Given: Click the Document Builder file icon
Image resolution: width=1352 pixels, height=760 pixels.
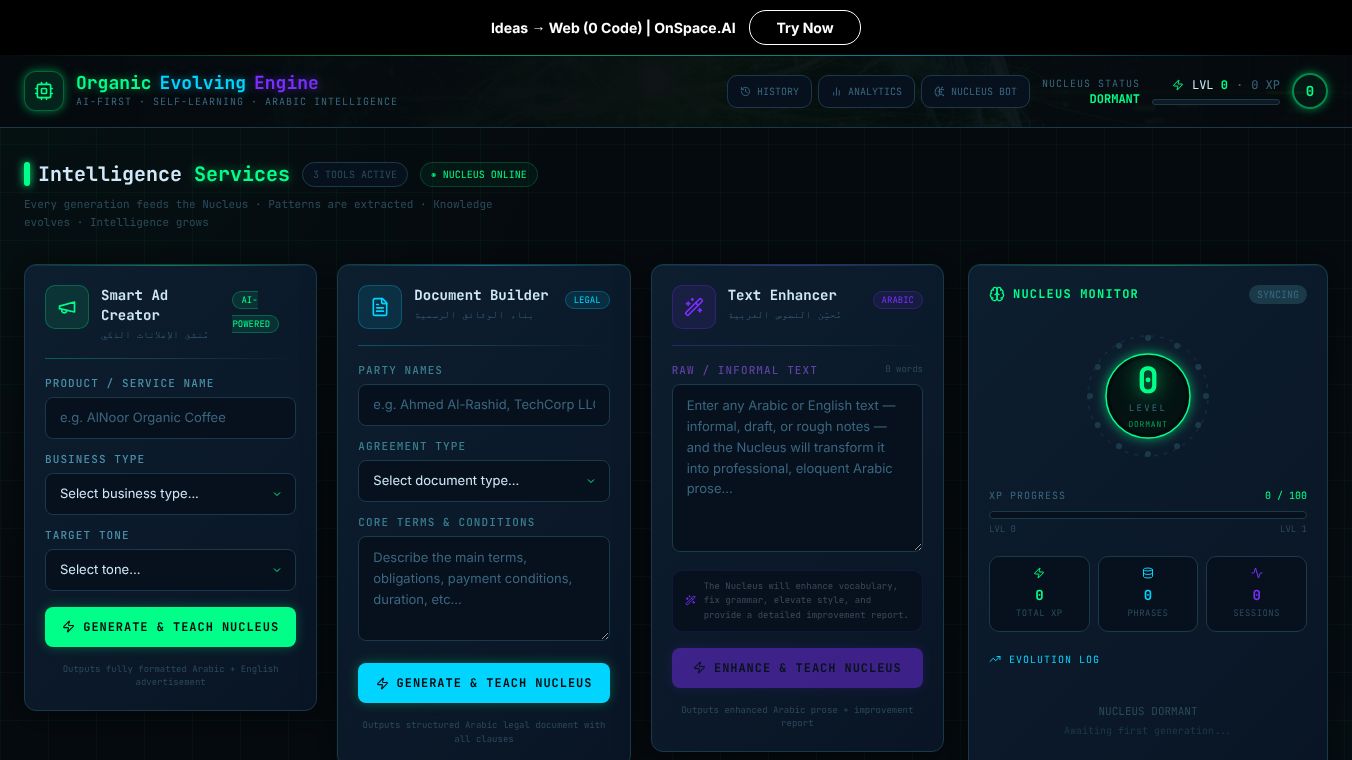Looking at the screenshot, I should 380,307.
